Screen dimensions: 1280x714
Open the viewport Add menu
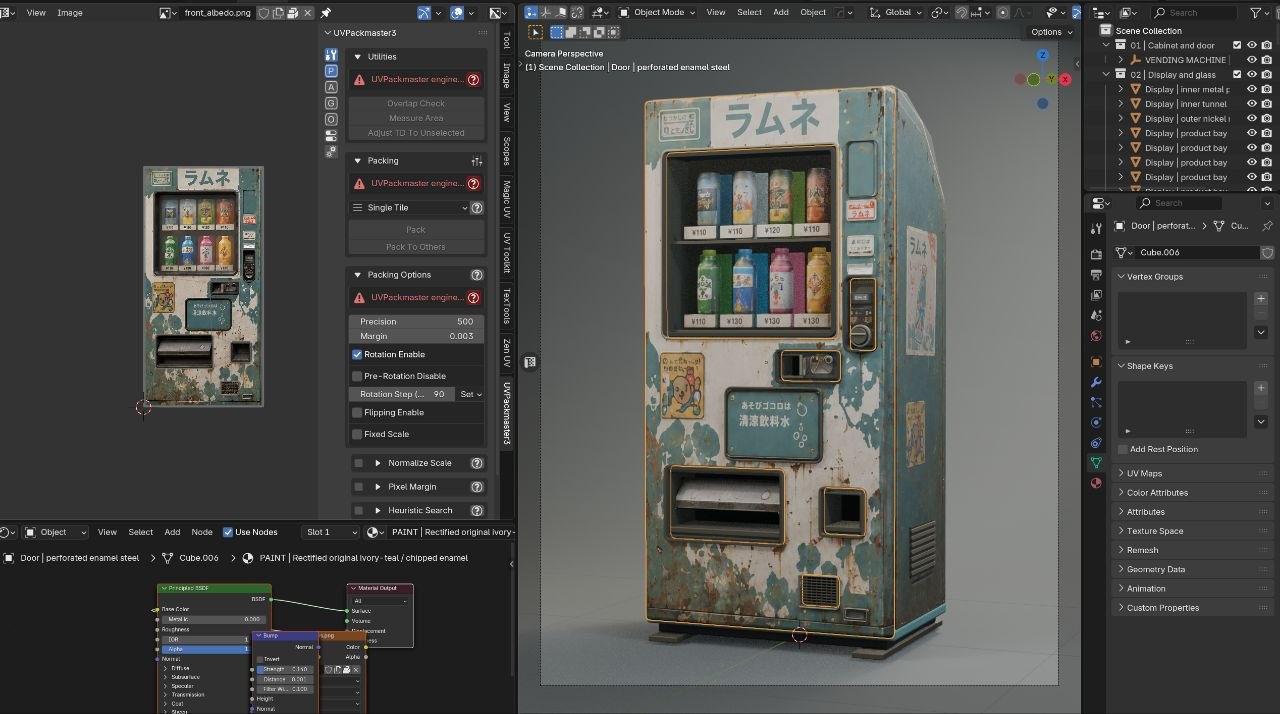(781, 12)
